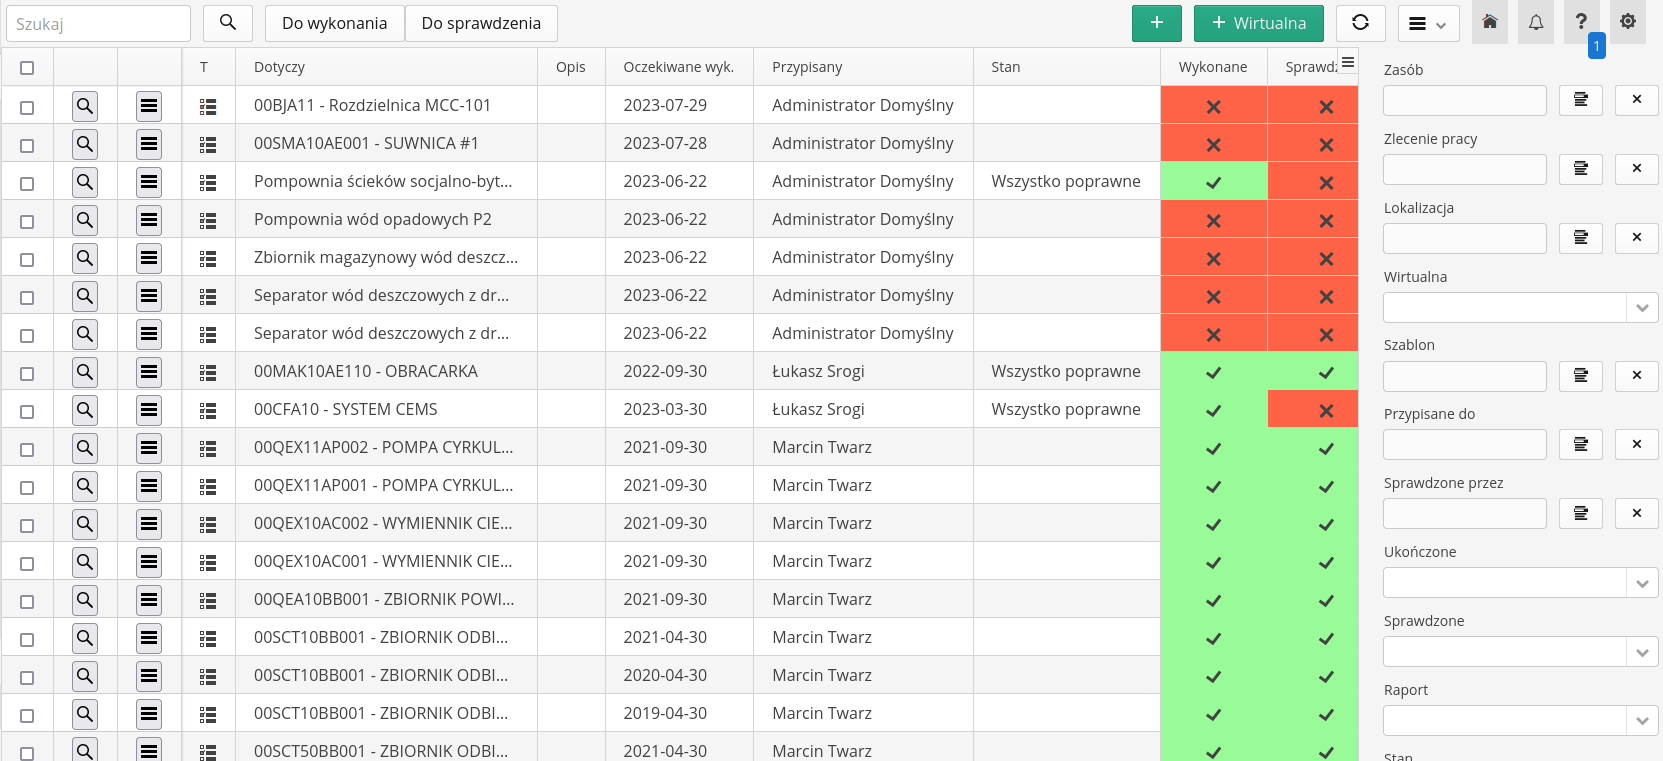Open row menu for 00SMA10AE001 SUWNICA

click(x=149, y=144)
